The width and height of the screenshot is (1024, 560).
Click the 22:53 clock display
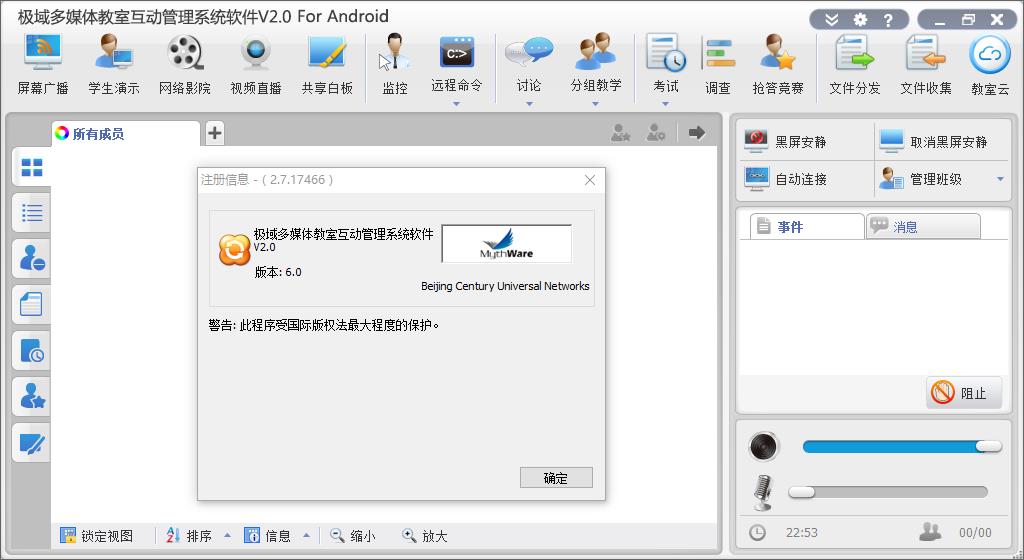(801, 533)
